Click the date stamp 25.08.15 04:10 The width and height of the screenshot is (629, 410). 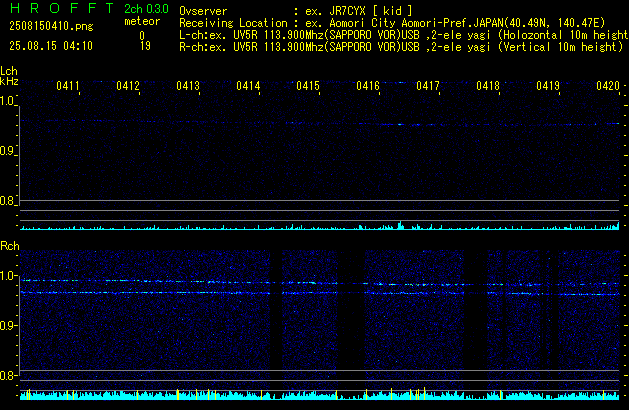(51, 46)
